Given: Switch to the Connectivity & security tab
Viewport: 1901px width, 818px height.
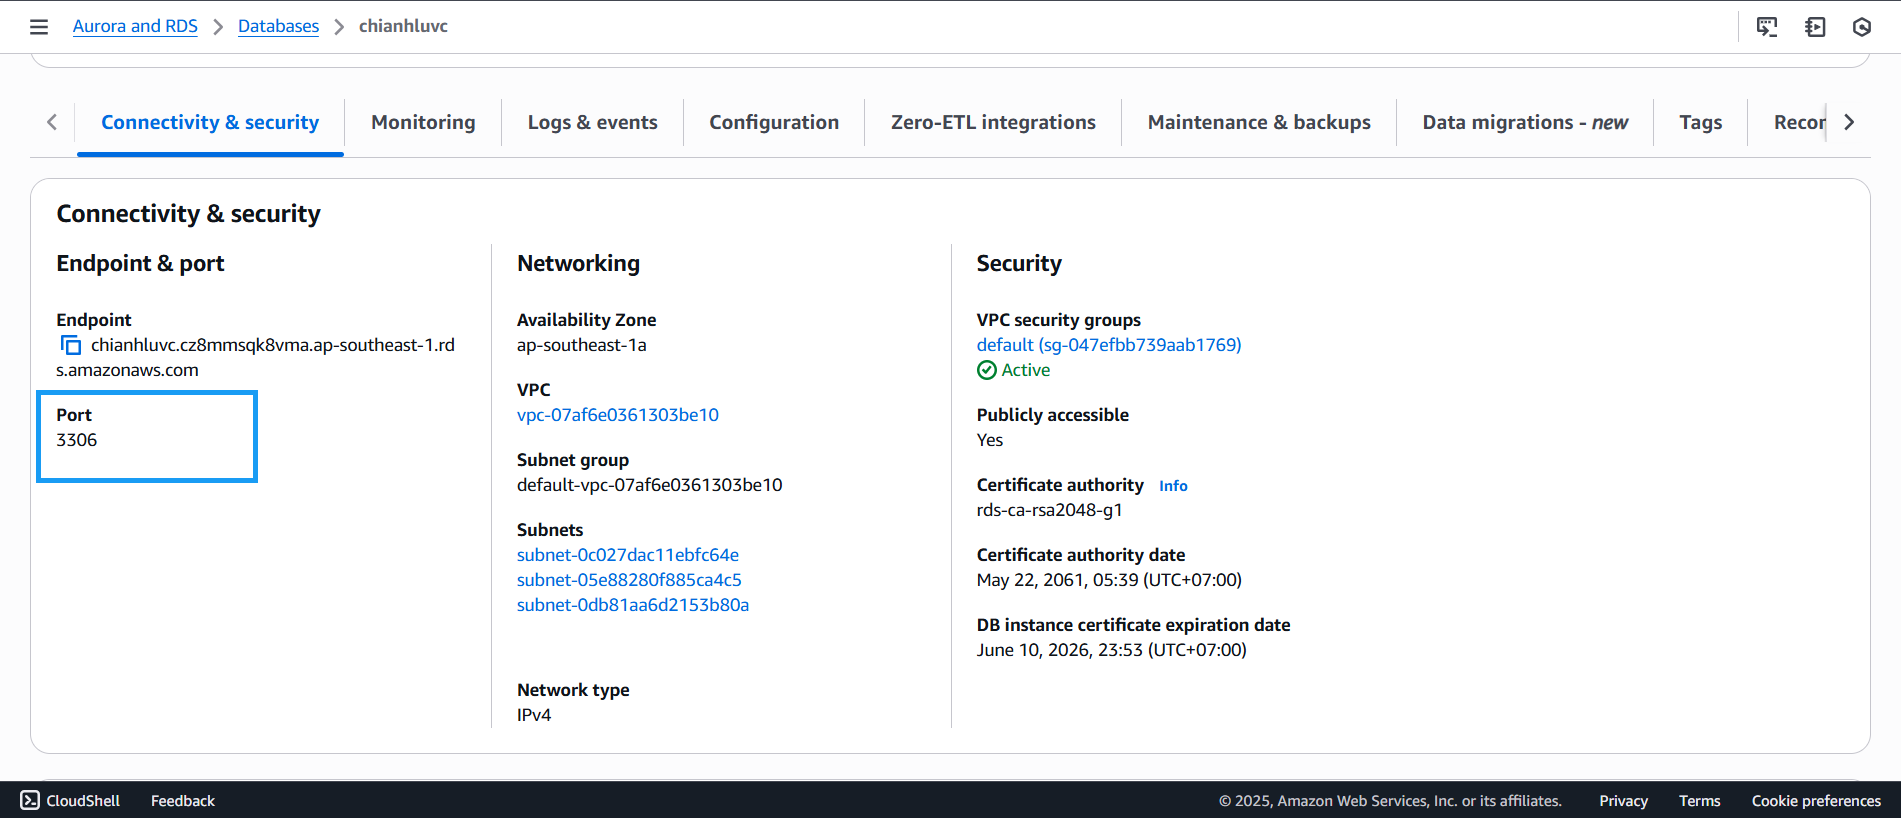Looking at the screenshot, I should [x=210, y=122].
